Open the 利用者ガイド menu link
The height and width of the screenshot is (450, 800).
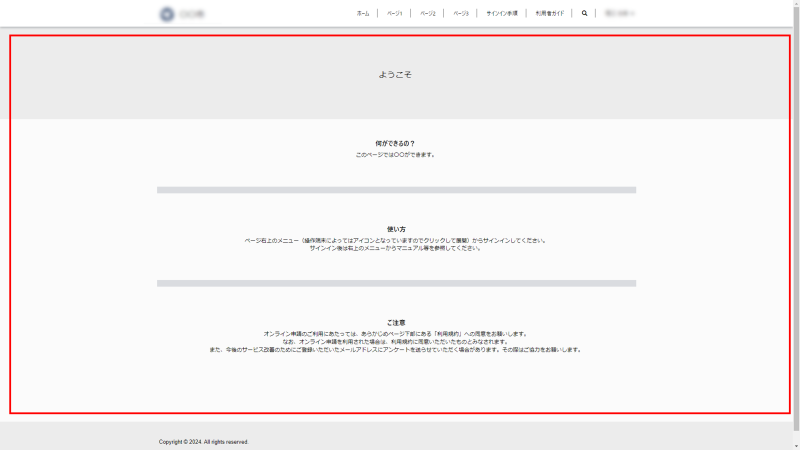click(551, 14)
